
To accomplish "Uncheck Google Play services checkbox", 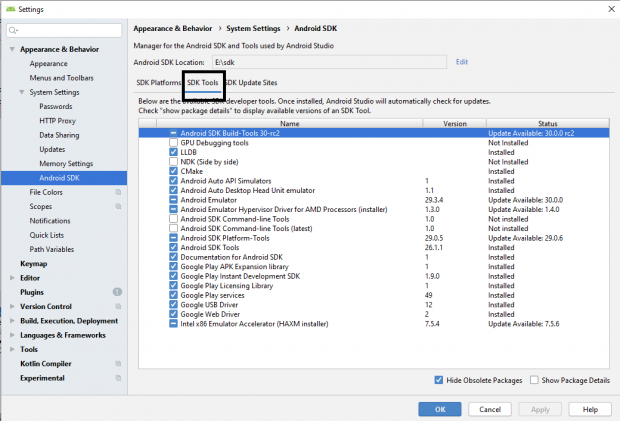I will tap(173, 295).
